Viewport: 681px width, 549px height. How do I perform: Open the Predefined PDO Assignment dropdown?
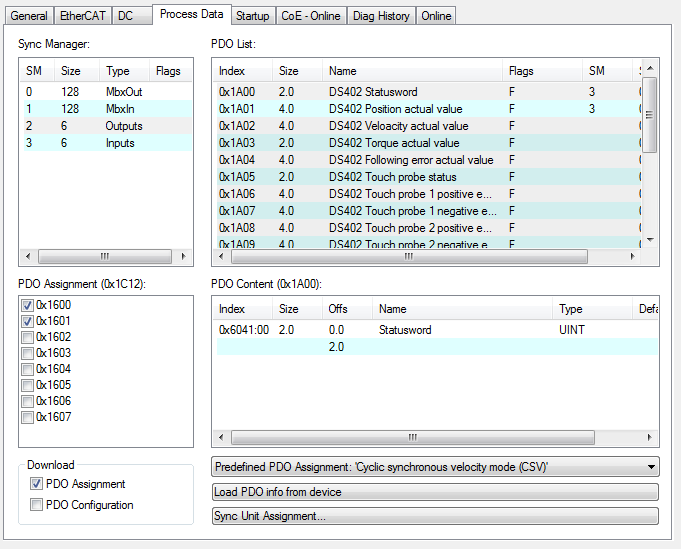[x=435, y=467]
